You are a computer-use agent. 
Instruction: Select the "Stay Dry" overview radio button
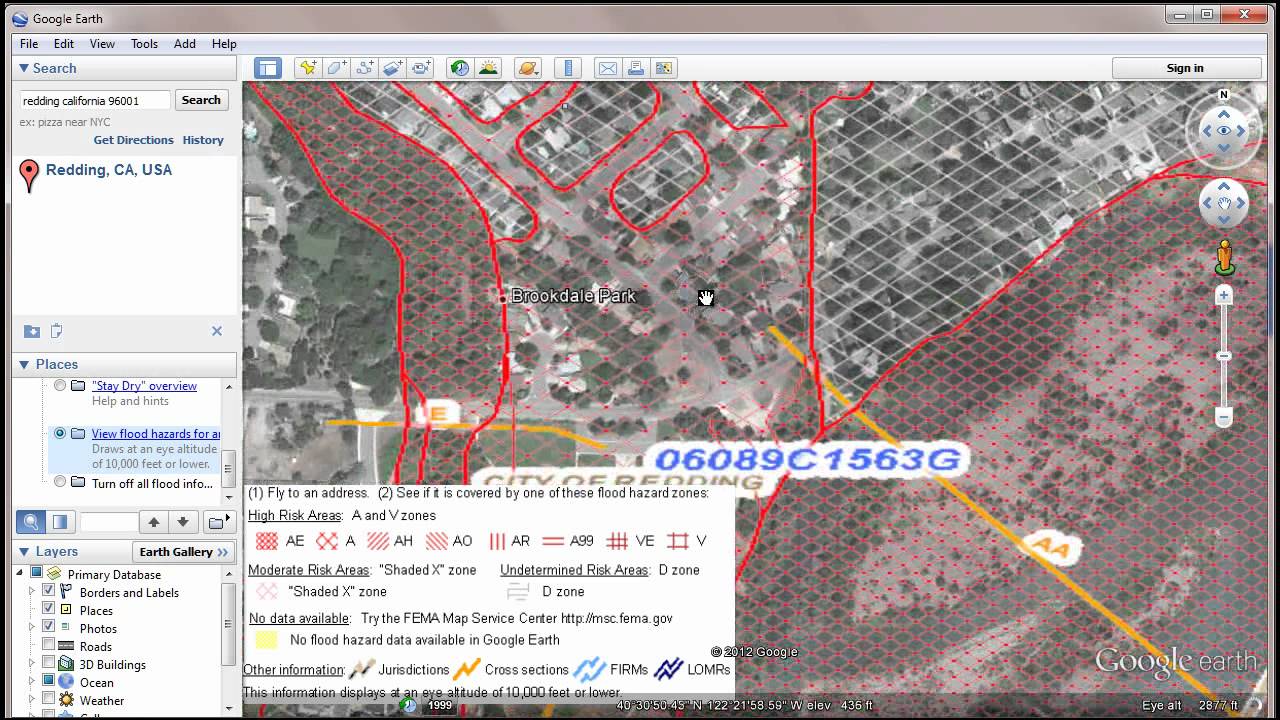(60, 386)
